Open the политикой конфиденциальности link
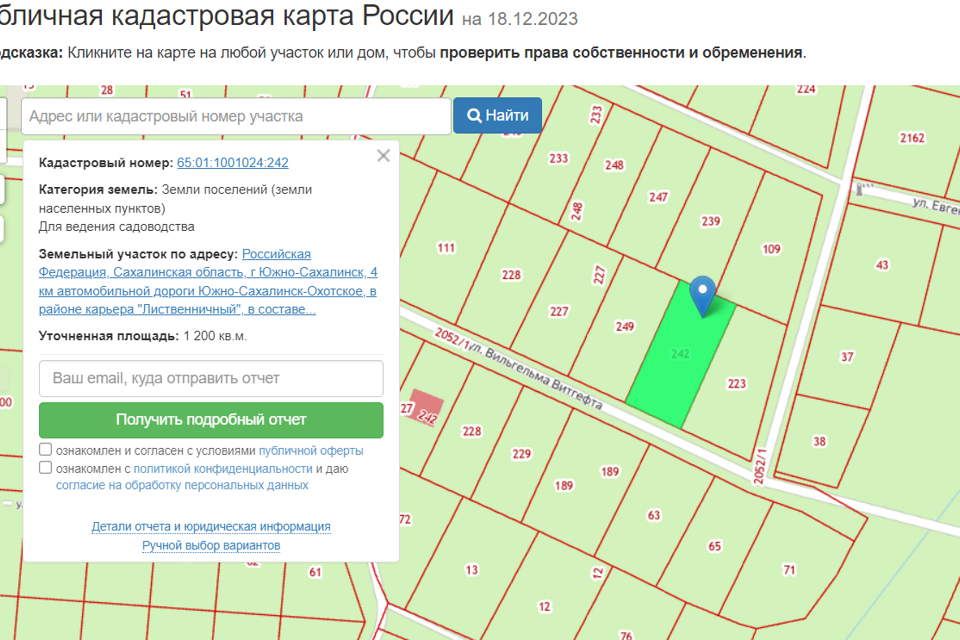 click(x=223, y=468)
